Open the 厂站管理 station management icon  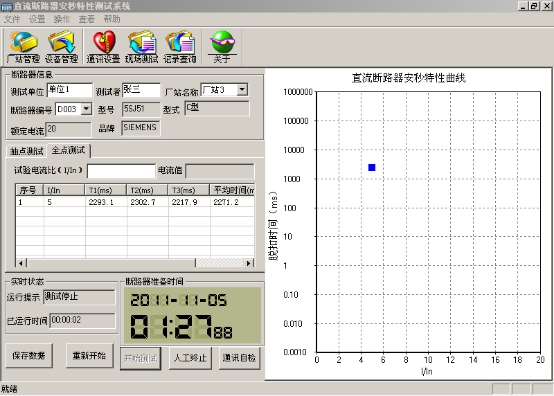(x=23, y=47)
